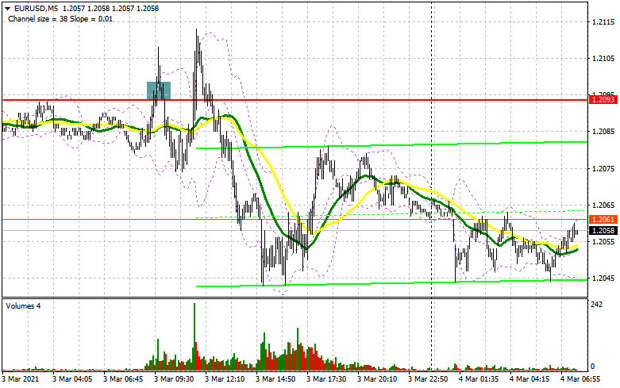620x388 pixels.
Task: Click the 3 Mar 22:50 time label
Action: click(428, 379)
